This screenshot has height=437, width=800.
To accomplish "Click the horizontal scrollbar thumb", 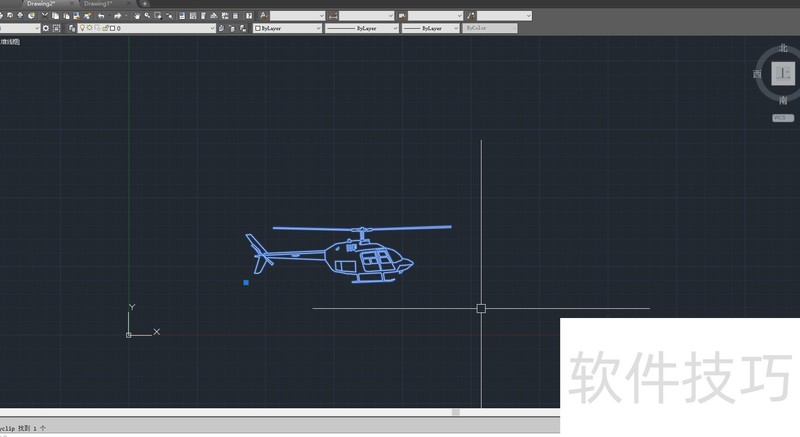I will click(456, 412).
